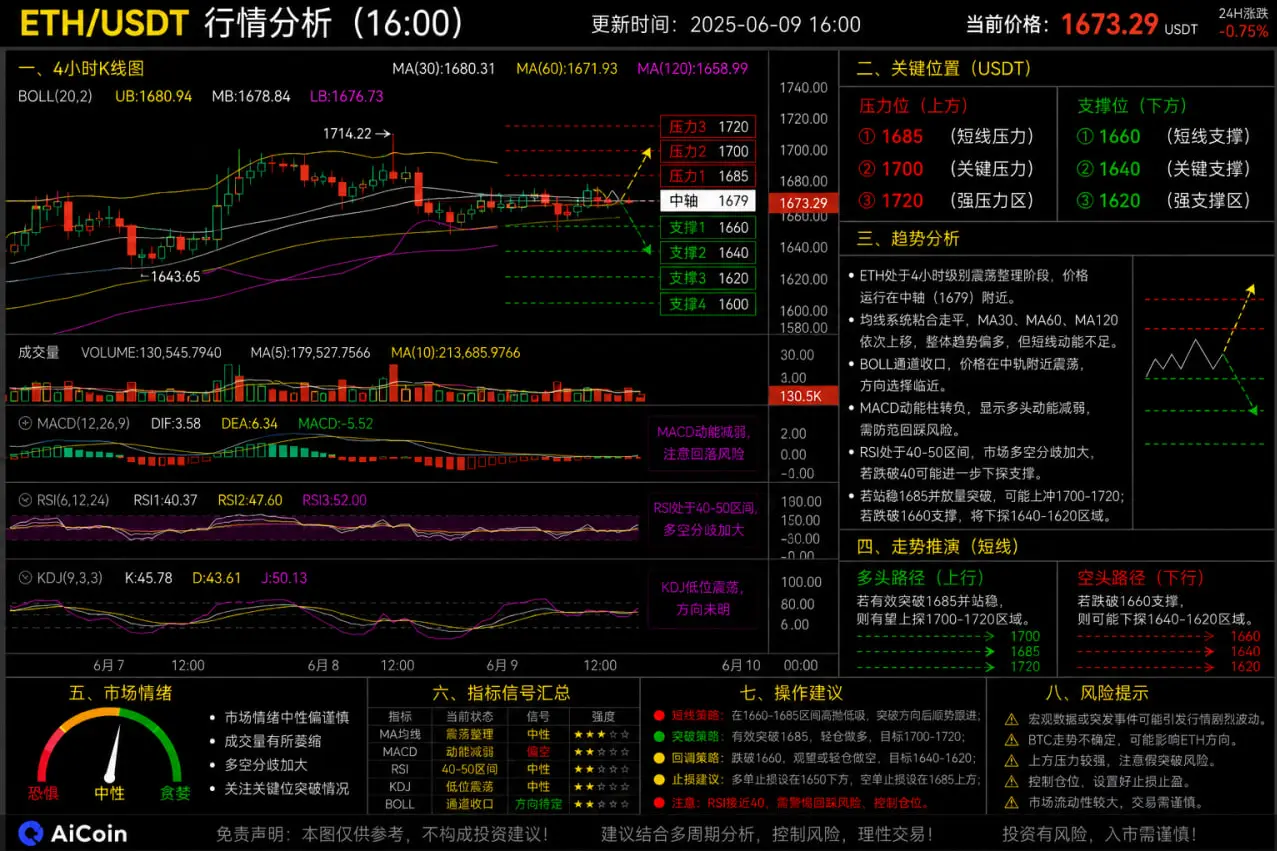Select the 压力2 1700 level label
This screenshot has height=851, width=1277.
[708, 151]
